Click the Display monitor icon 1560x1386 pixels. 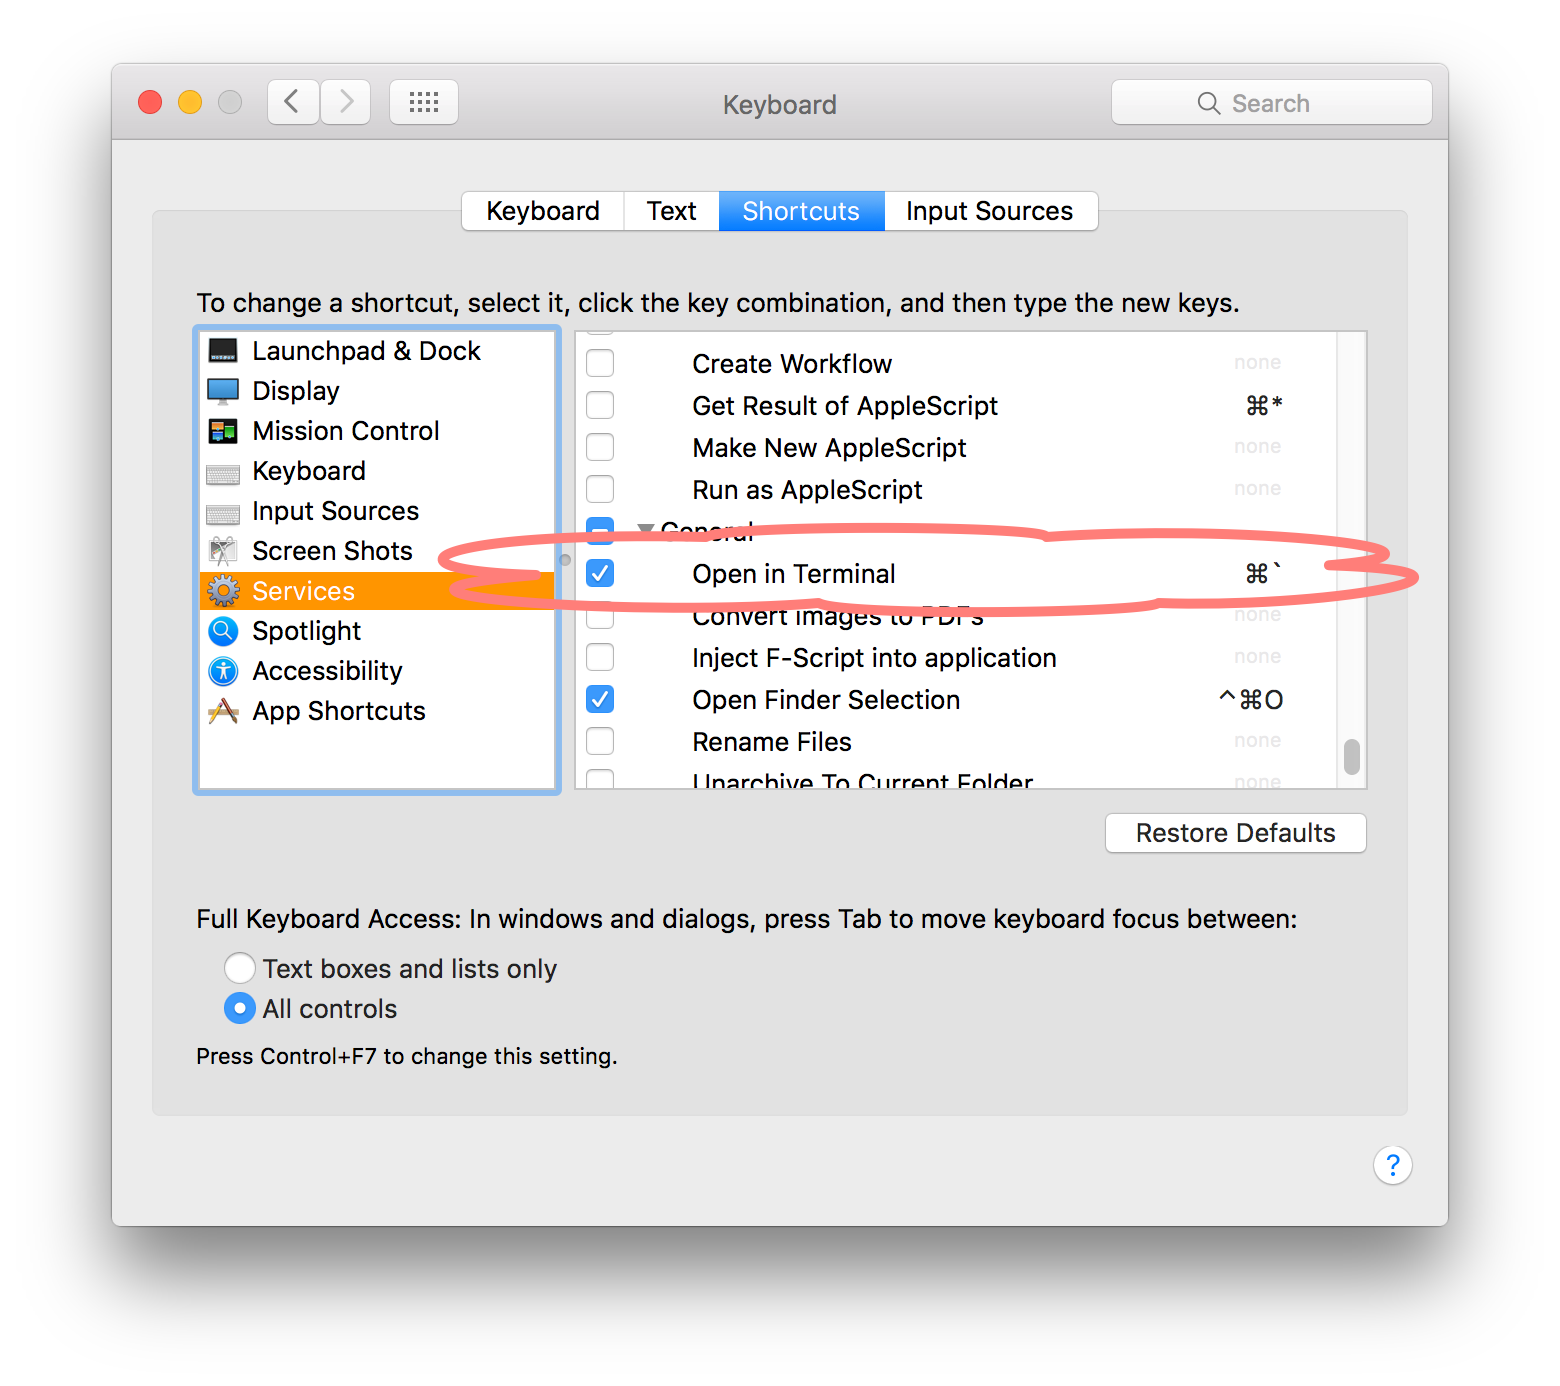(x=222, y=391)
